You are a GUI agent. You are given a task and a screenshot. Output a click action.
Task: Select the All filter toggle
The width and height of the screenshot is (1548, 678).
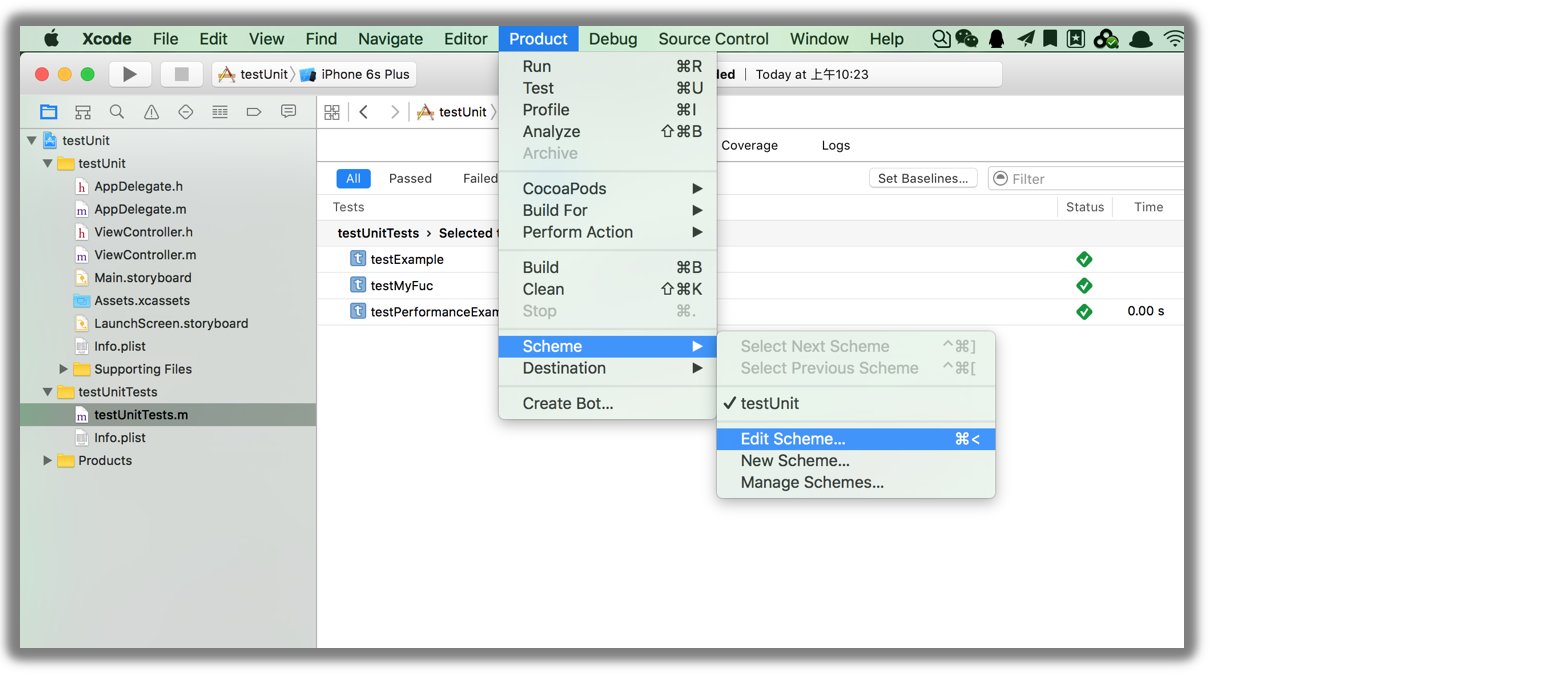353,179
